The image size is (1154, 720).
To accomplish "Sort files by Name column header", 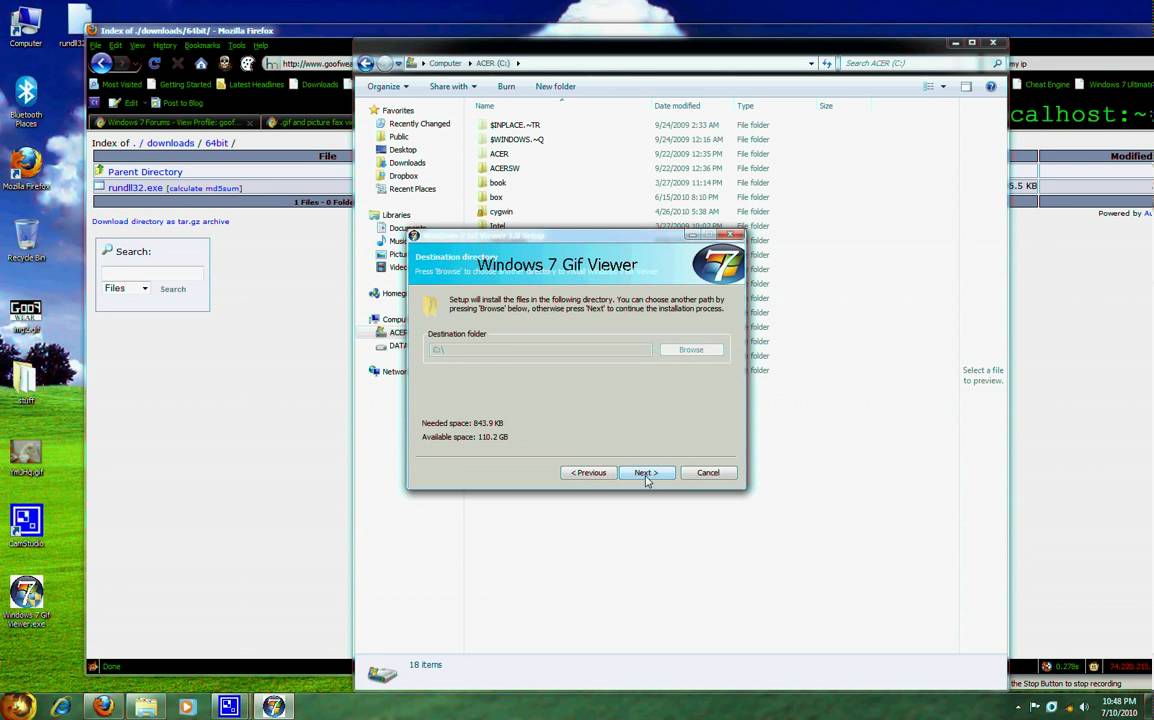I will 485,106.
